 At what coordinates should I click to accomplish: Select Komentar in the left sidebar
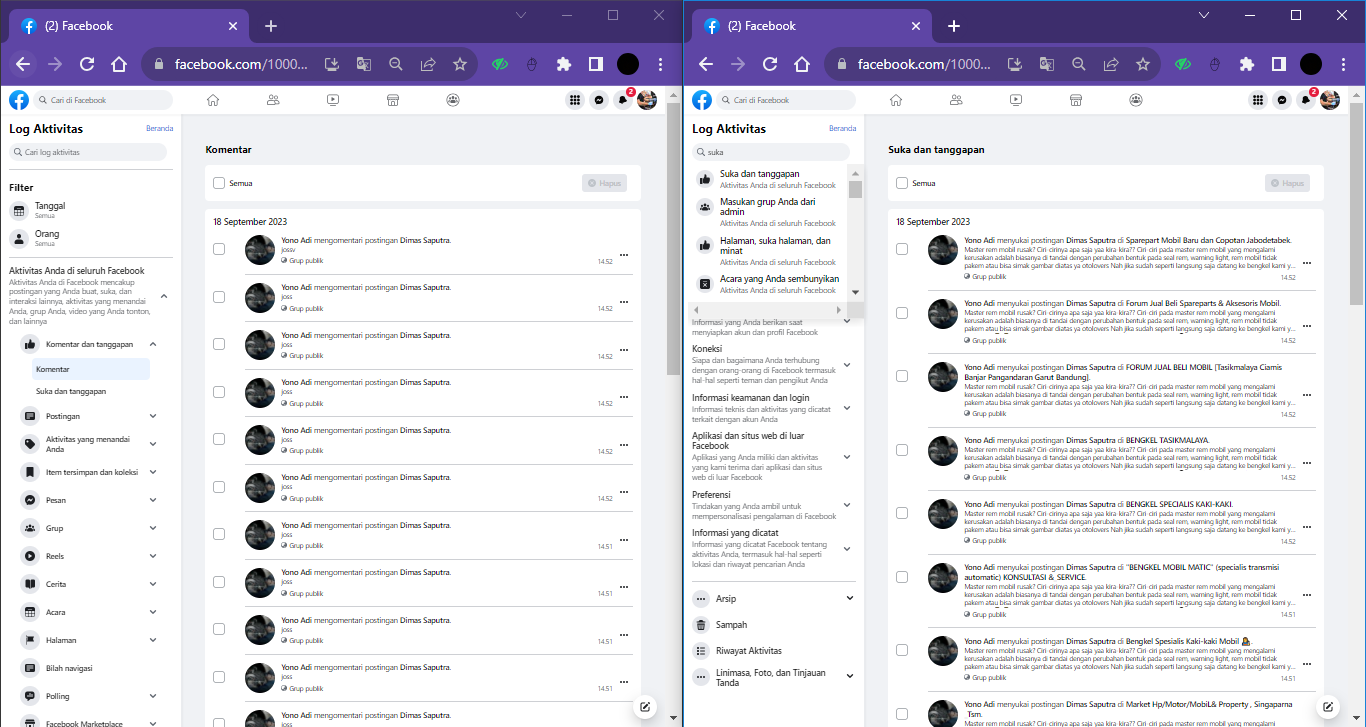coord(90,369)
